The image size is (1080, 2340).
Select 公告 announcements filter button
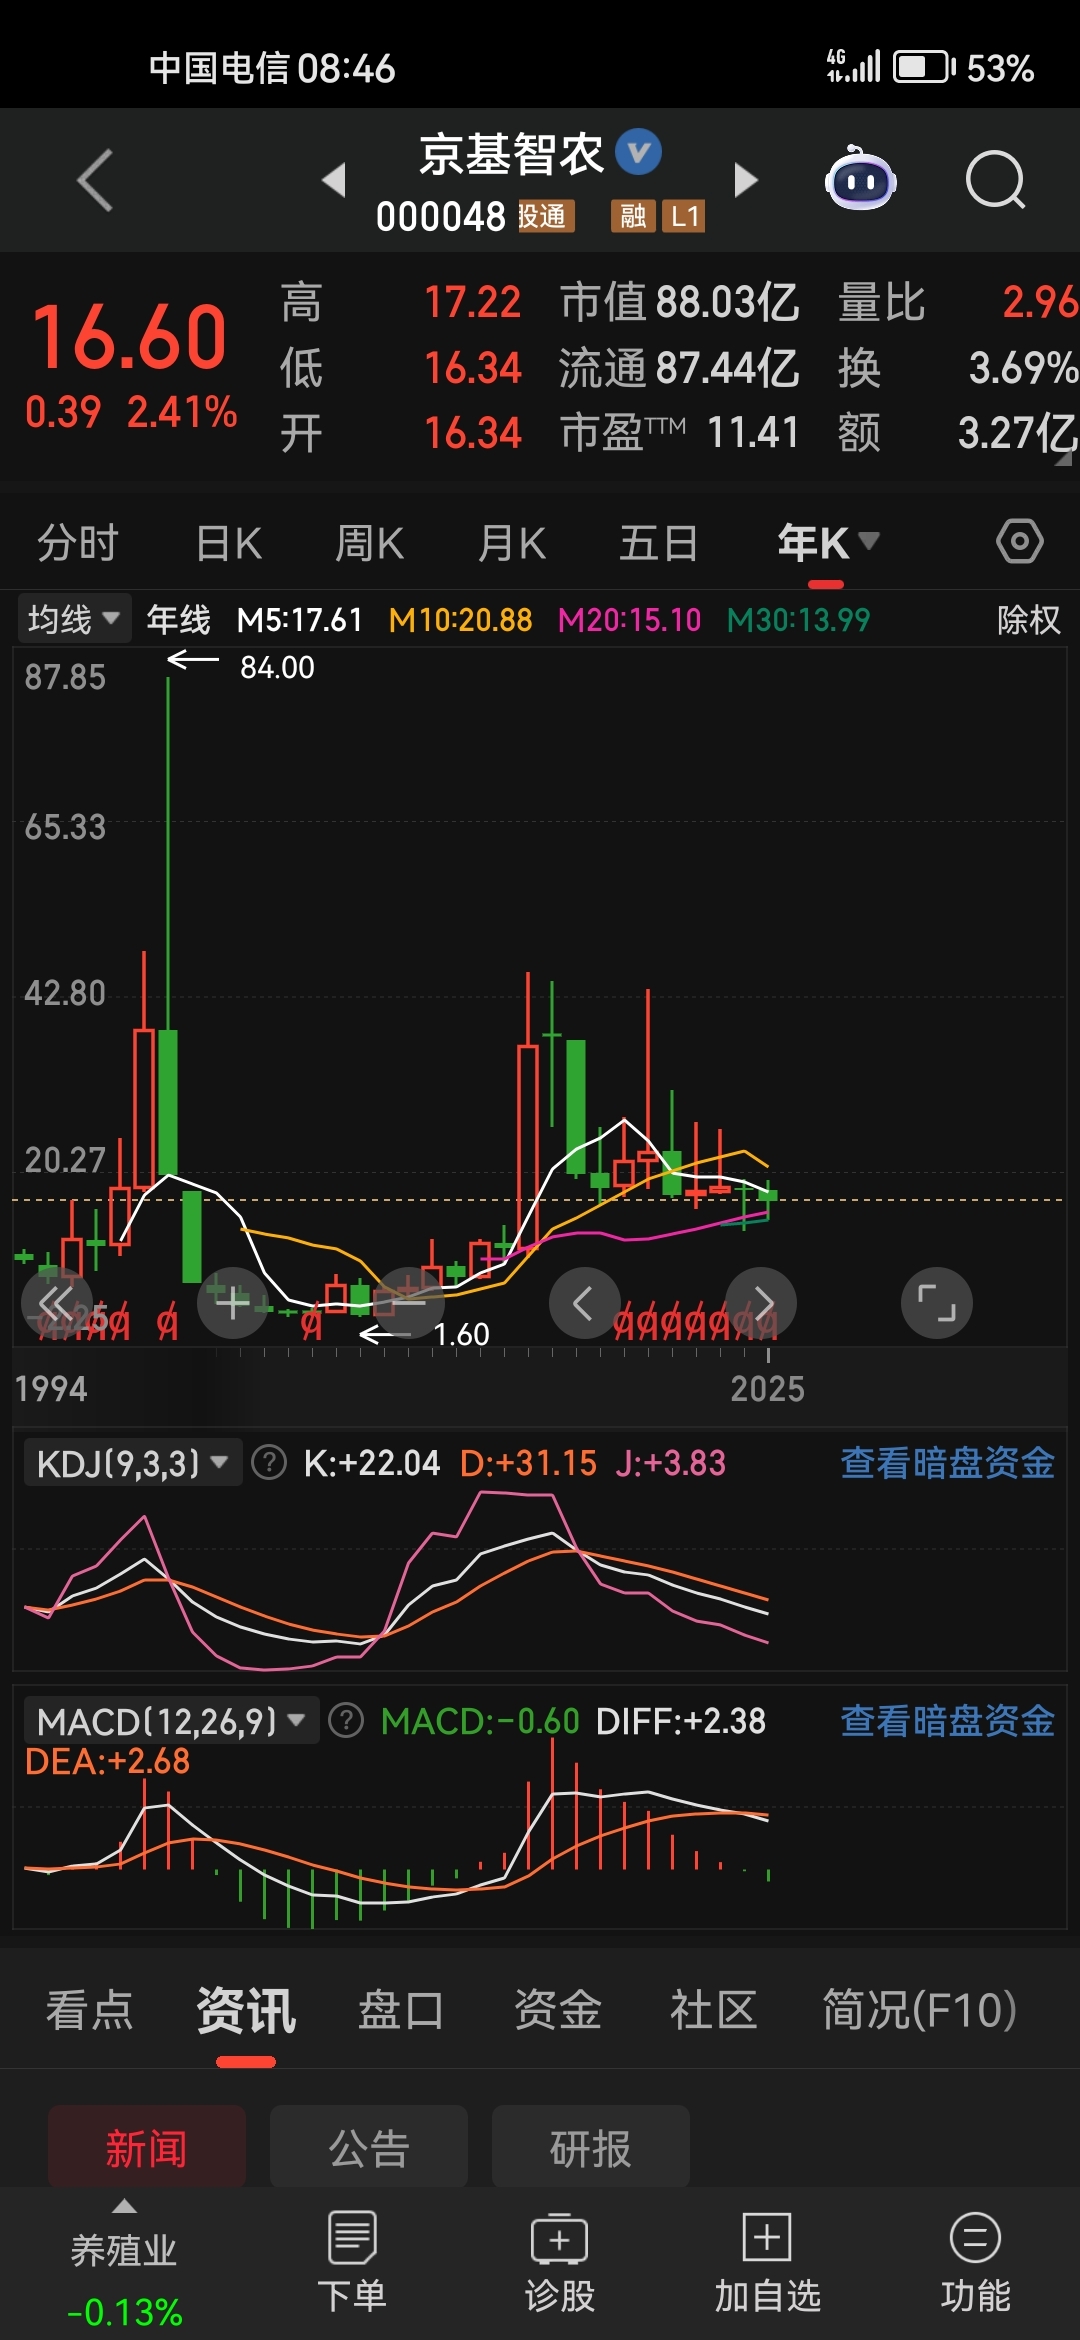pyautogui.click(x=369, y=2148)
